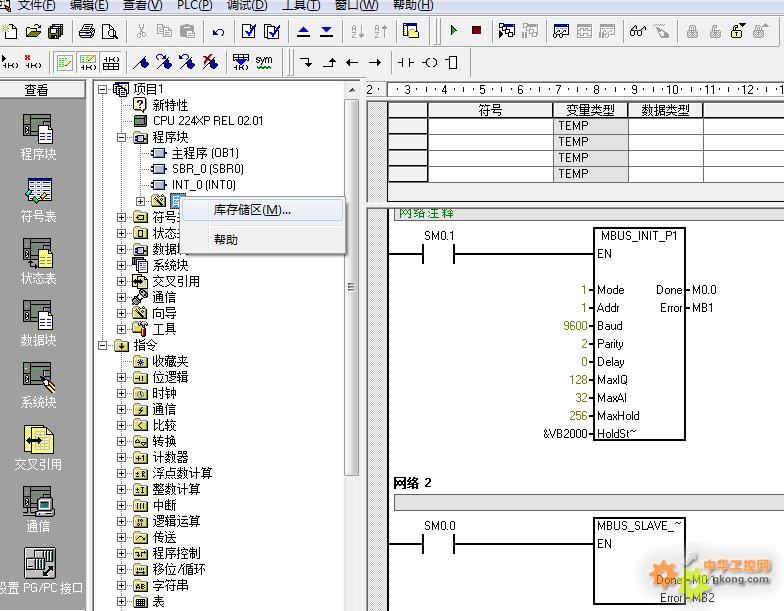Image resolution: width=784 pixels, height=611 pixels.
Task: Click the M0.0 Done output
Action: pos(704,290)
